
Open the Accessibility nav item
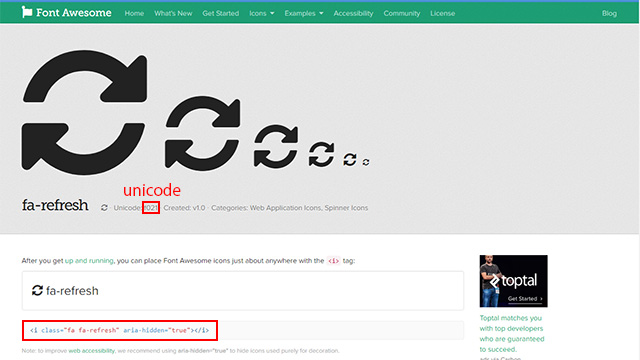pos(353,13)
